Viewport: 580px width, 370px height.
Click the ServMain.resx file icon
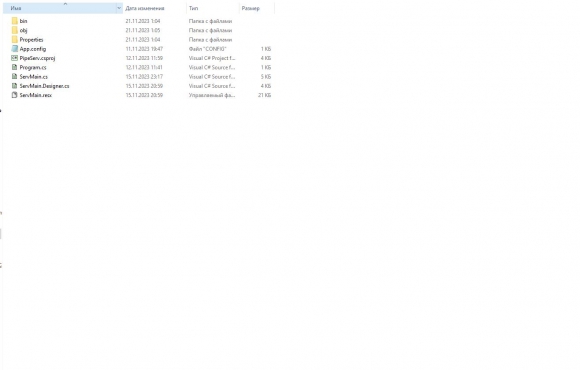point(14,95)
